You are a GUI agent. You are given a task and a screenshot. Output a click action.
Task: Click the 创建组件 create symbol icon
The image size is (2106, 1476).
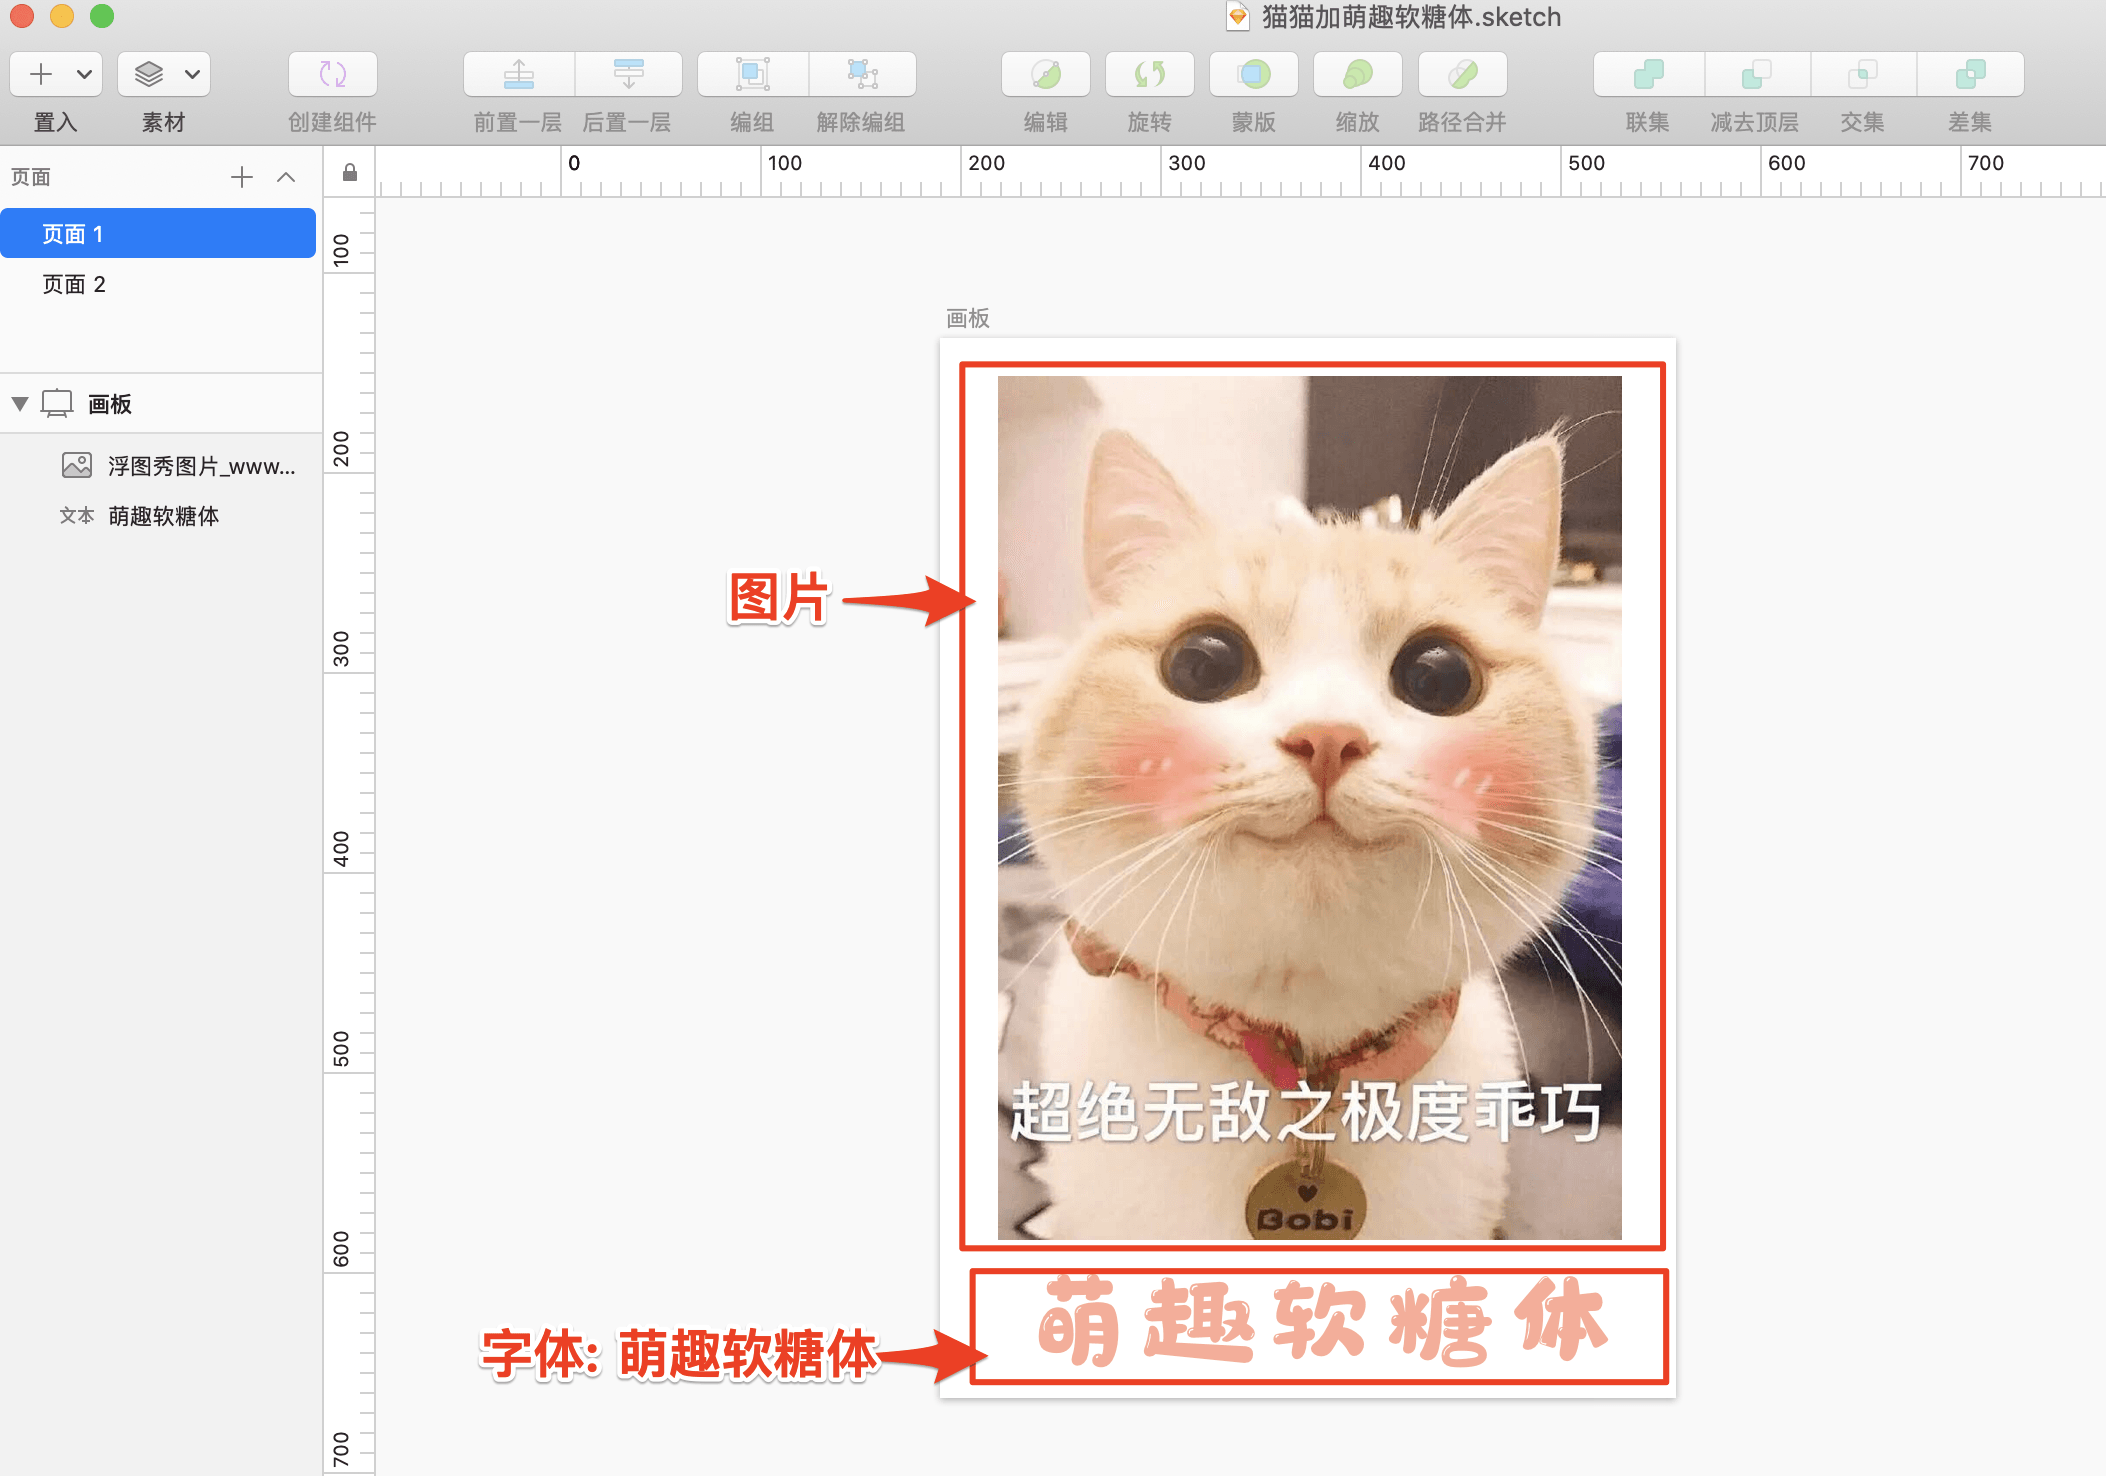click(333, 74)
